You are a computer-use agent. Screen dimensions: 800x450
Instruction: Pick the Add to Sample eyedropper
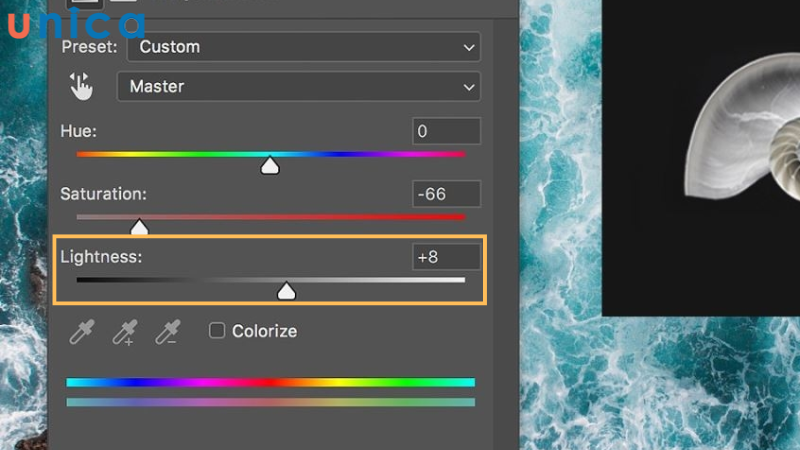click(124, 332)
